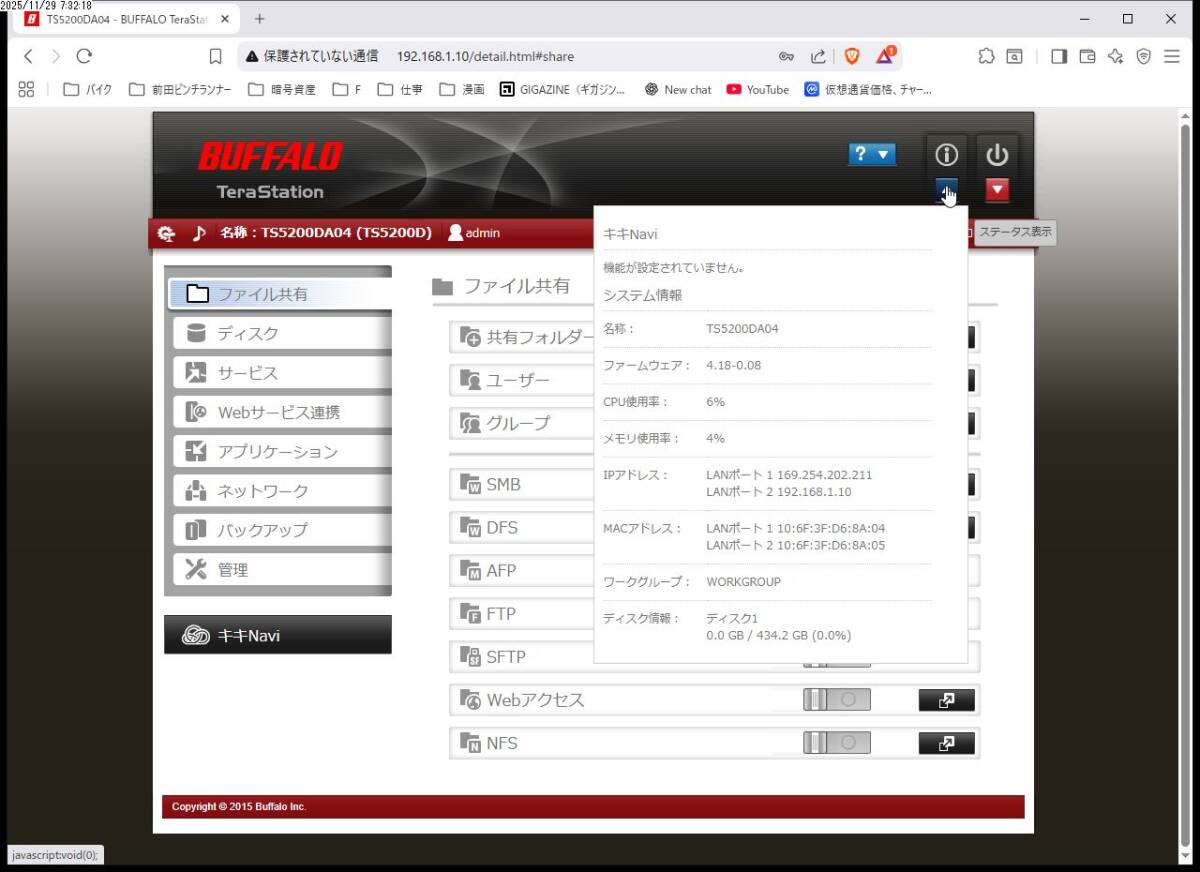Screen dimensions: 1200x872
Task: Click the ファイル共有 page heading
Action: pos(516,286)
